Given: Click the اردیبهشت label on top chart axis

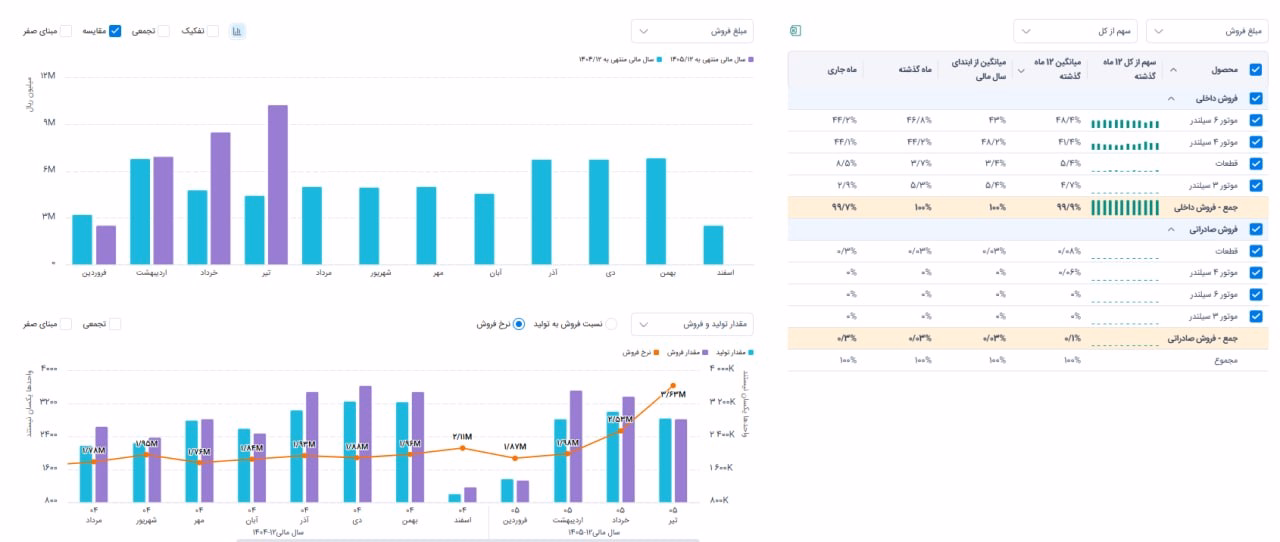Looking at the screenshot, I should coord(152,272).
